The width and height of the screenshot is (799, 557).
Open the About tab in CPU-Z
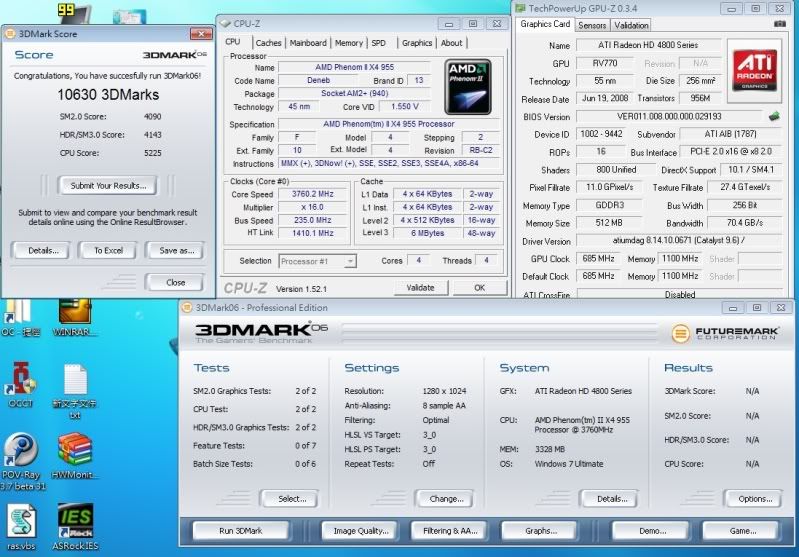[451, 43]
